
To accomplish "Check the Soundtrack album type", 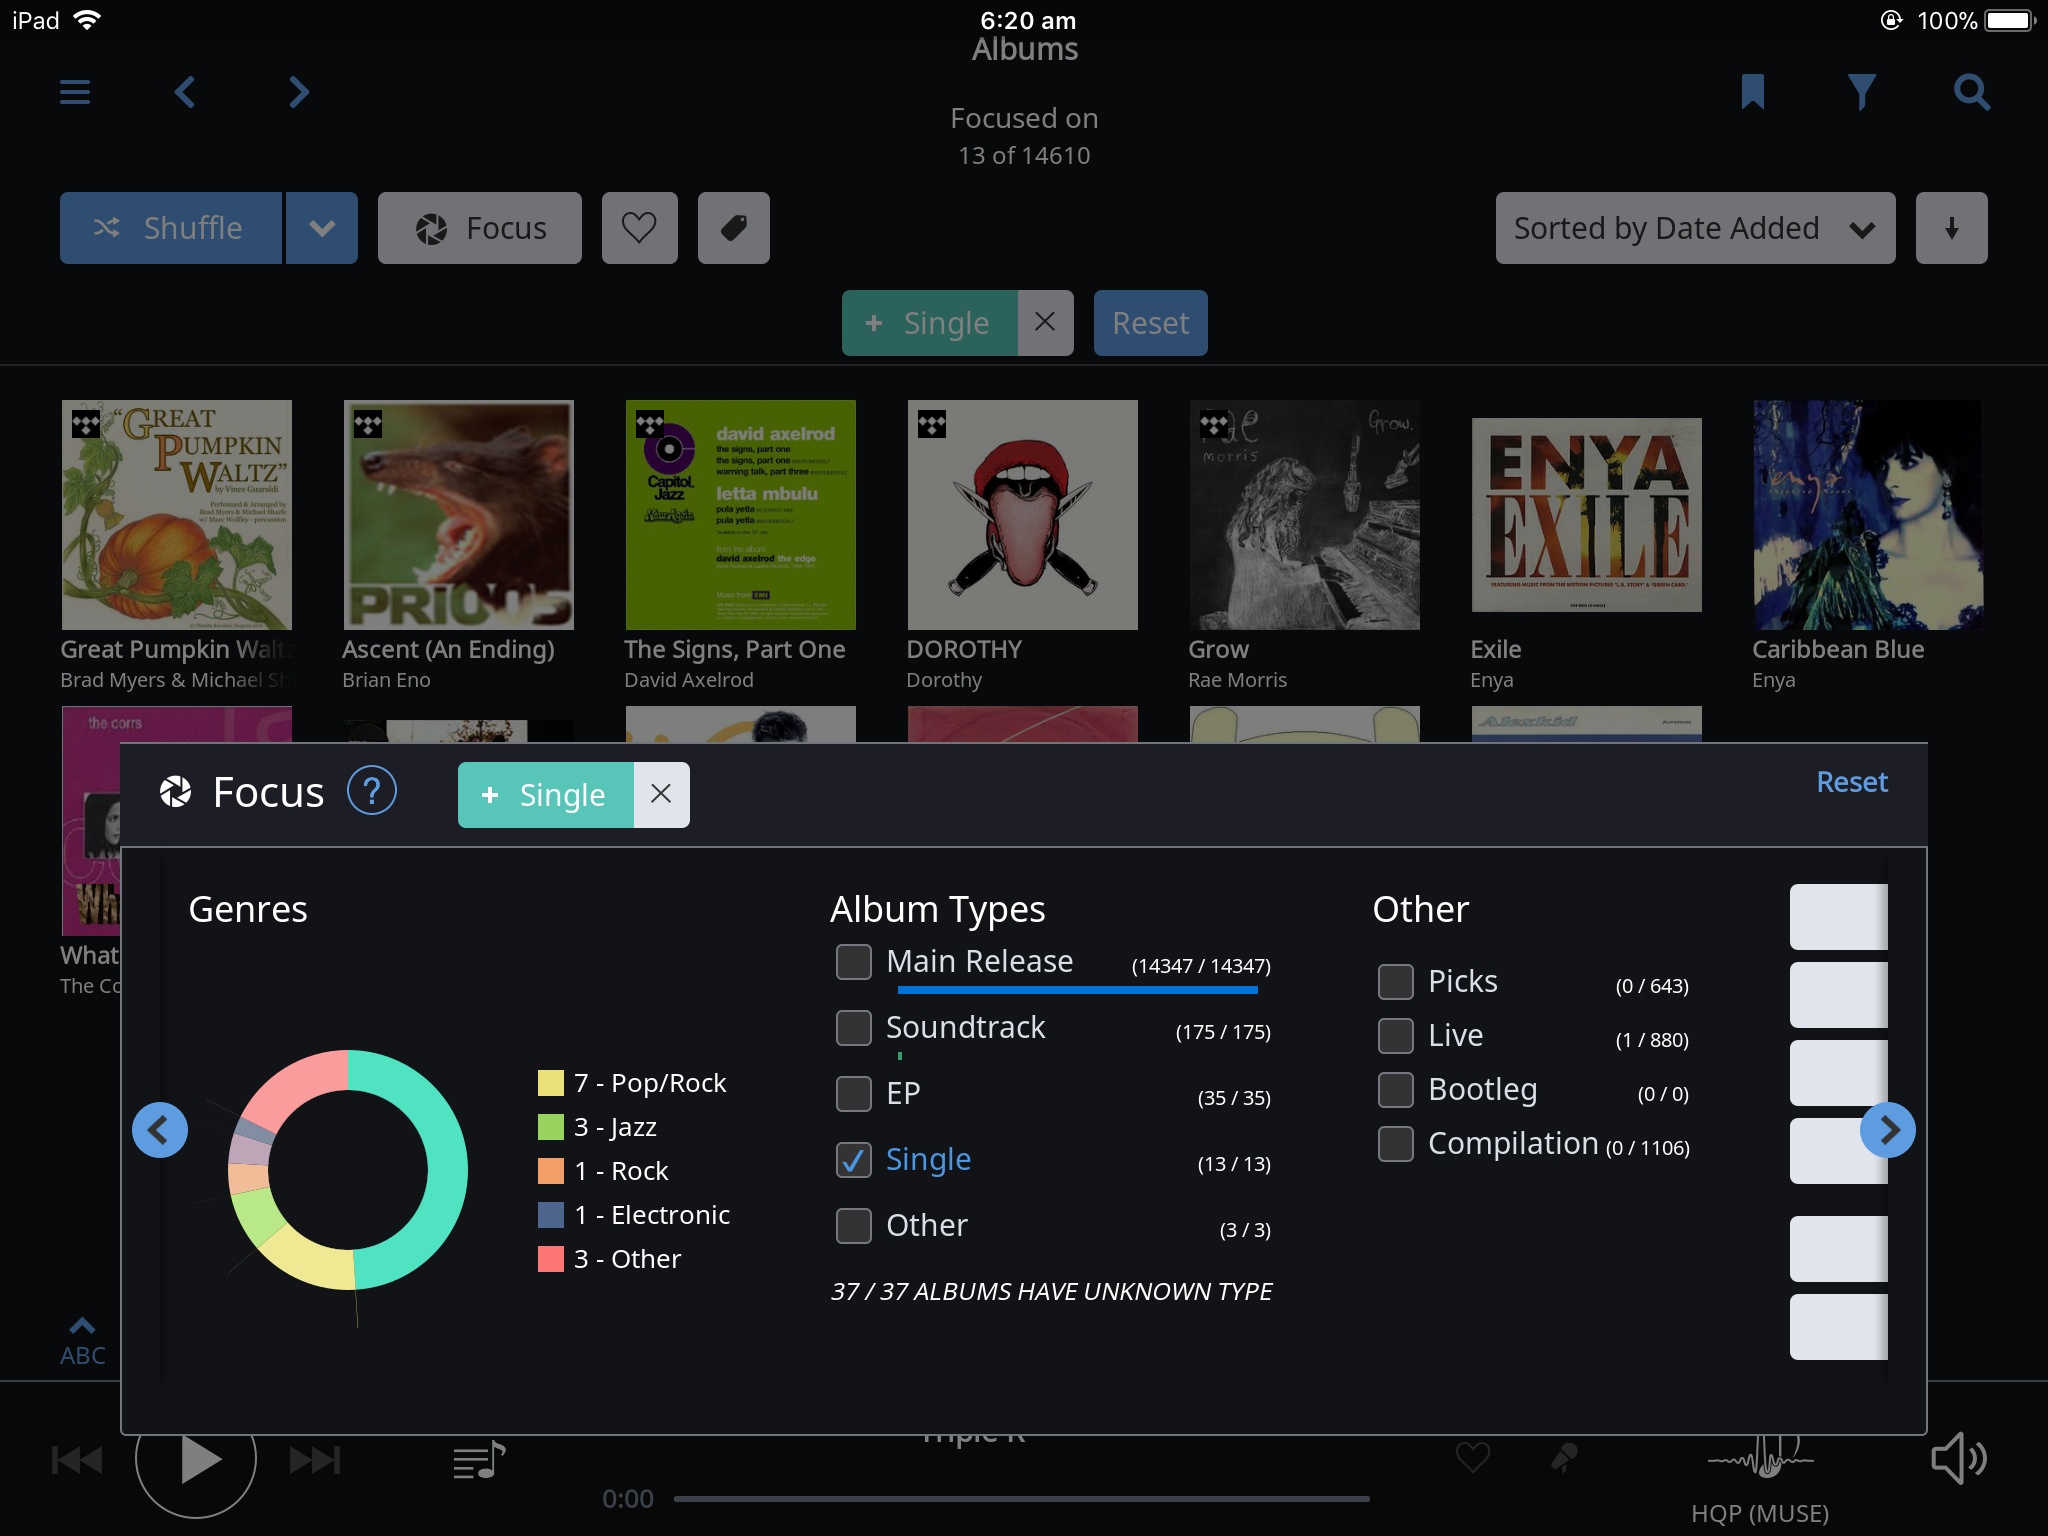I will 854,1028.
